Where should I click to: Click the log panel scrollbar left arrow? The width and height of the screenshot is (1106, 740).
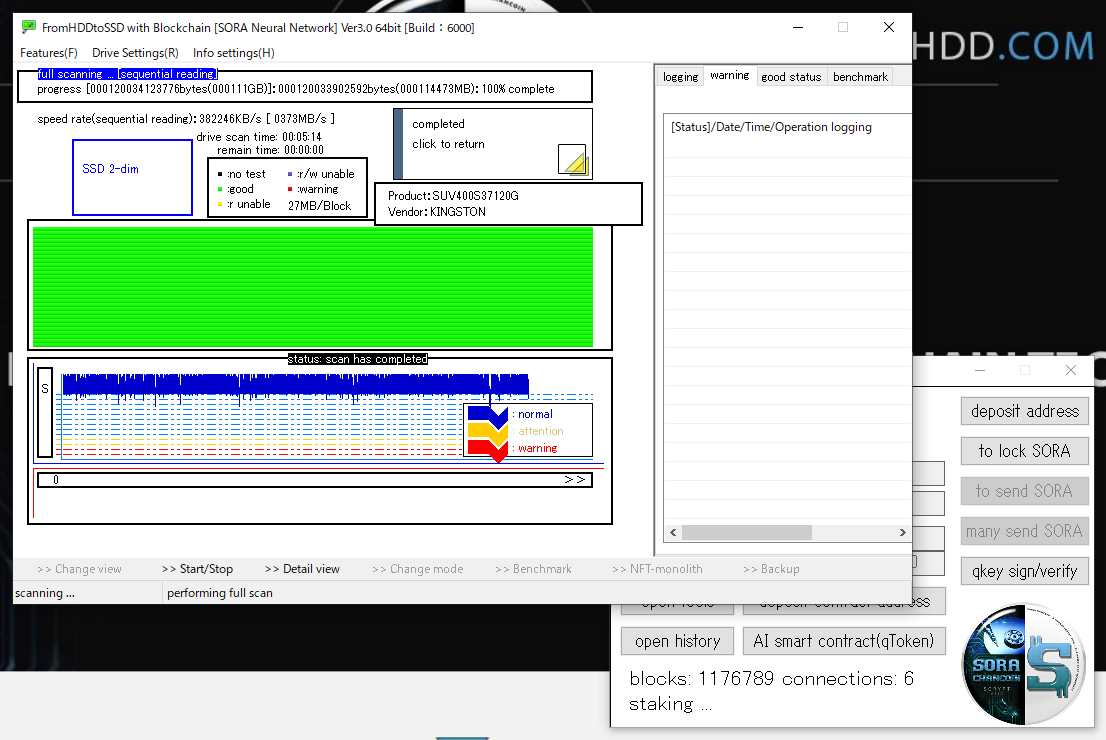(x=673, y=533)
